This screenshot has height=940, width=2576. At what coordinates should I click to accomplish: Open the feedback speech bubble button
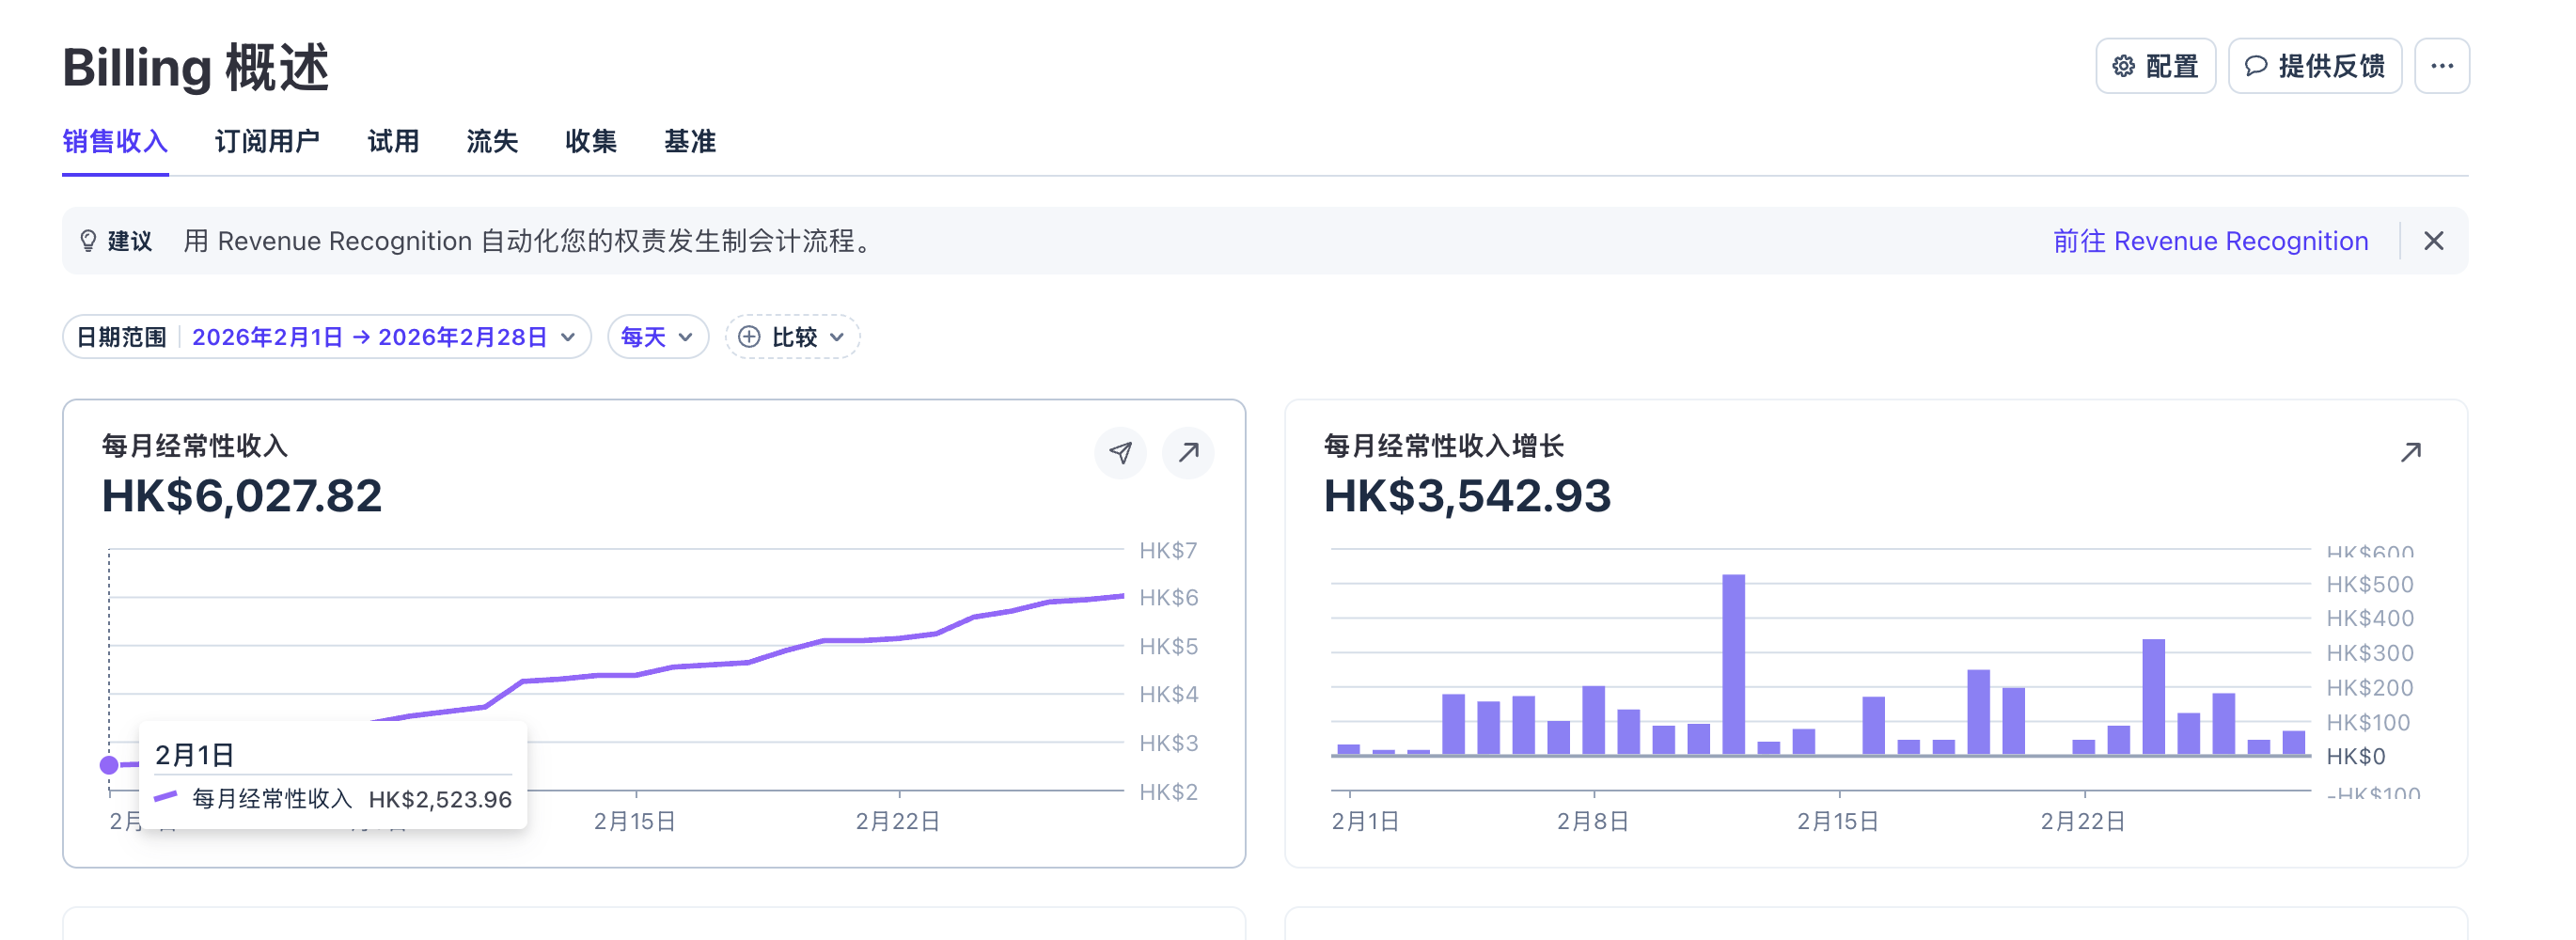[2313, 66]
